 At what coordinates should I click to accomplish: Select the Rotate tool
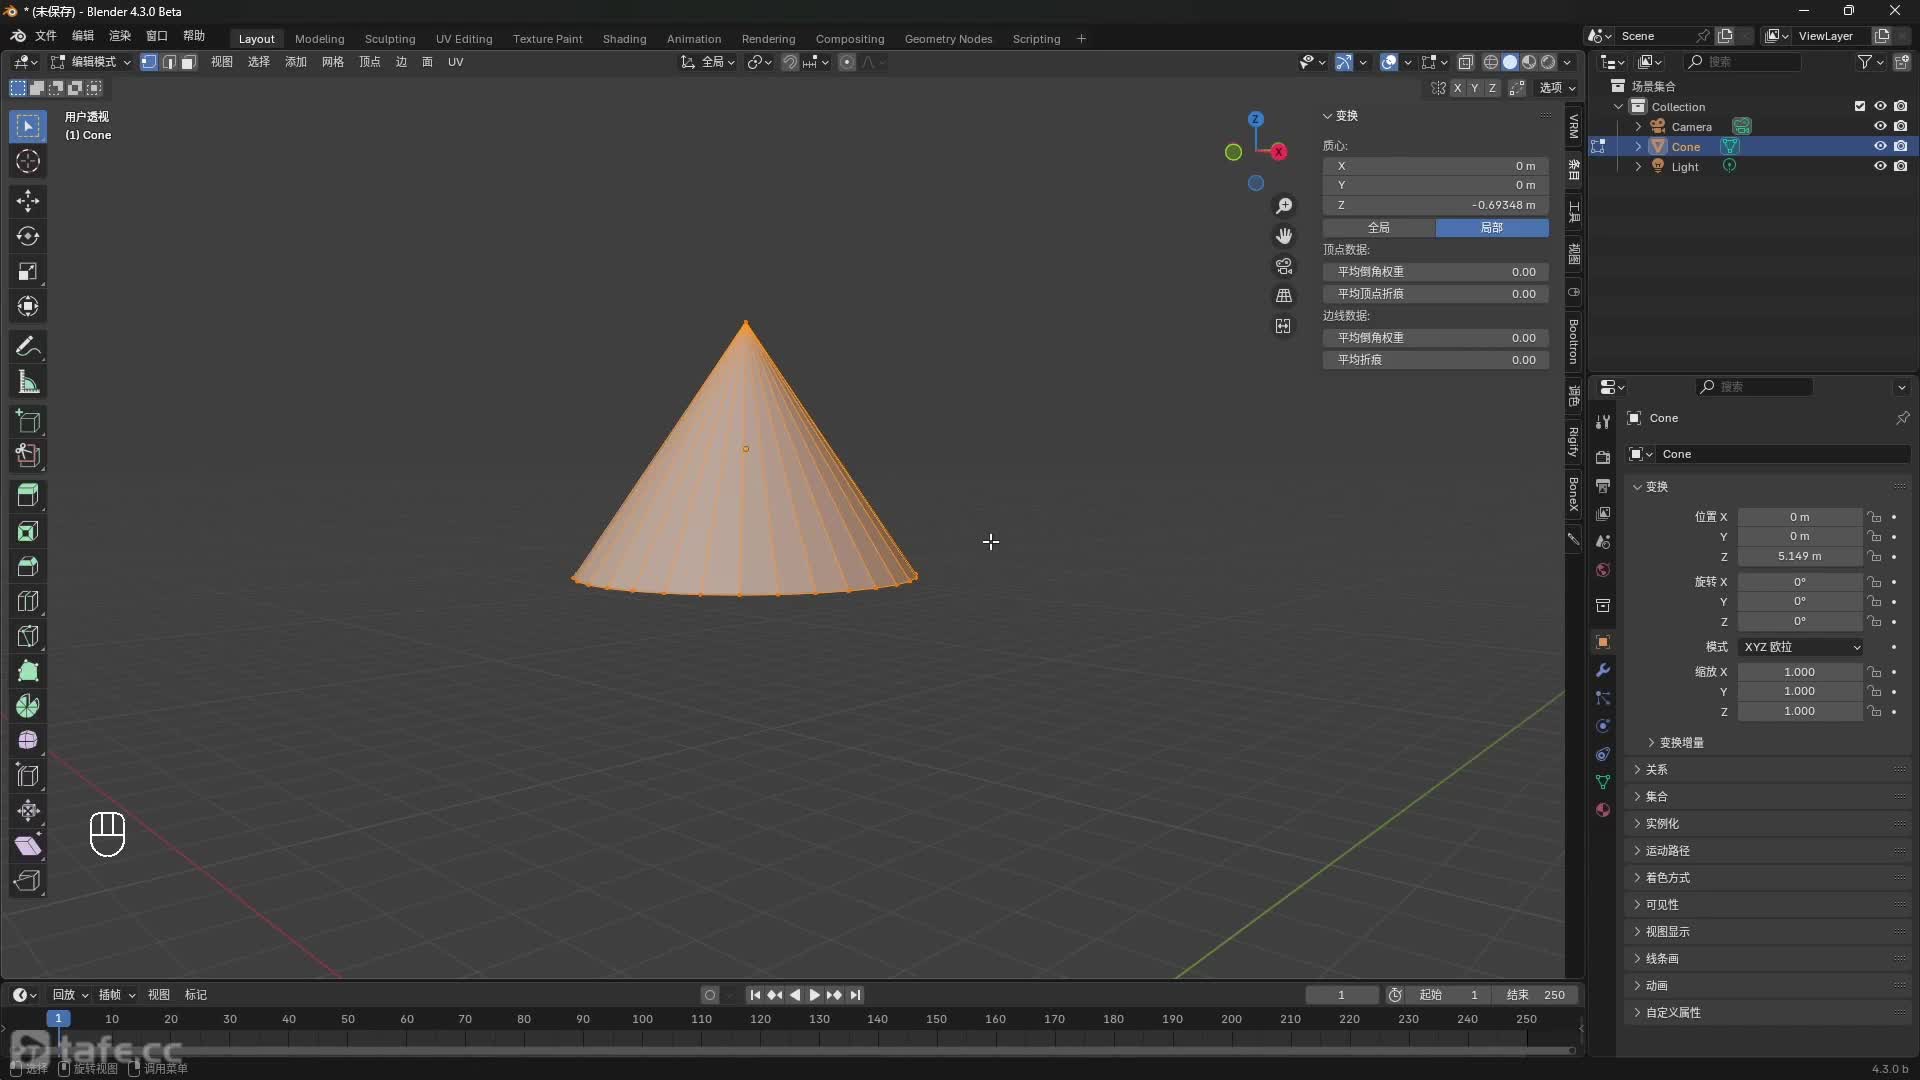[28, 236]
